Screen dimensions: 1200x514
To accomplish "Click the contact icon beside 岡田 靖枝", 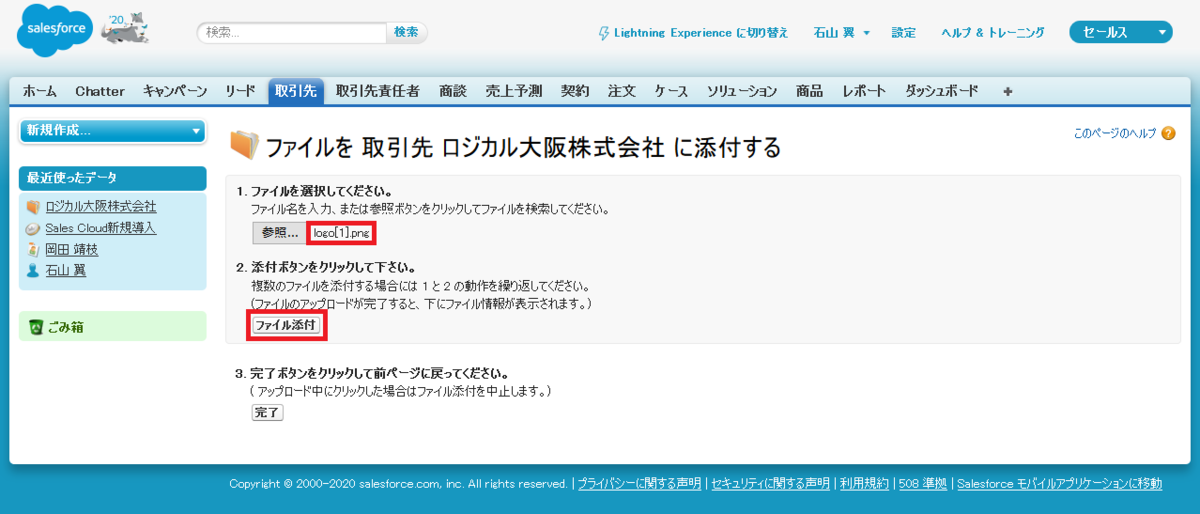I will [33, 249].
